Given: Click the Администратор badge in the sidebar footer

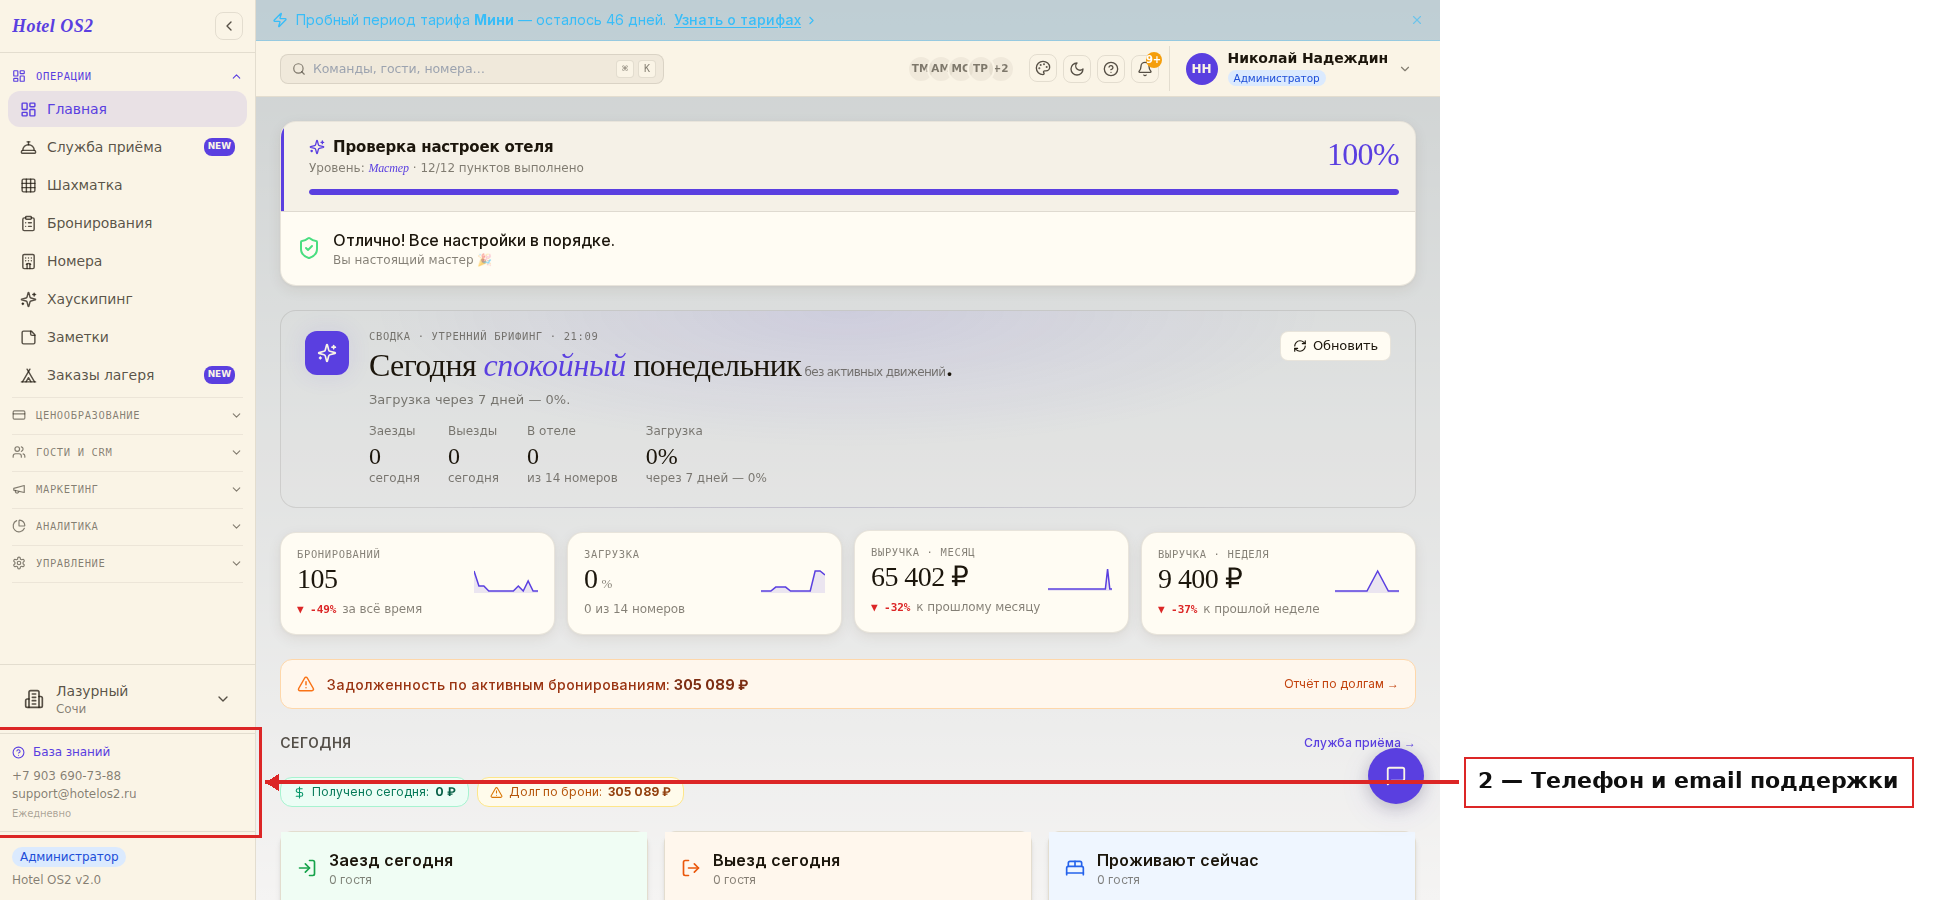Looking at the screenshot, I should (x=69, y=857).
